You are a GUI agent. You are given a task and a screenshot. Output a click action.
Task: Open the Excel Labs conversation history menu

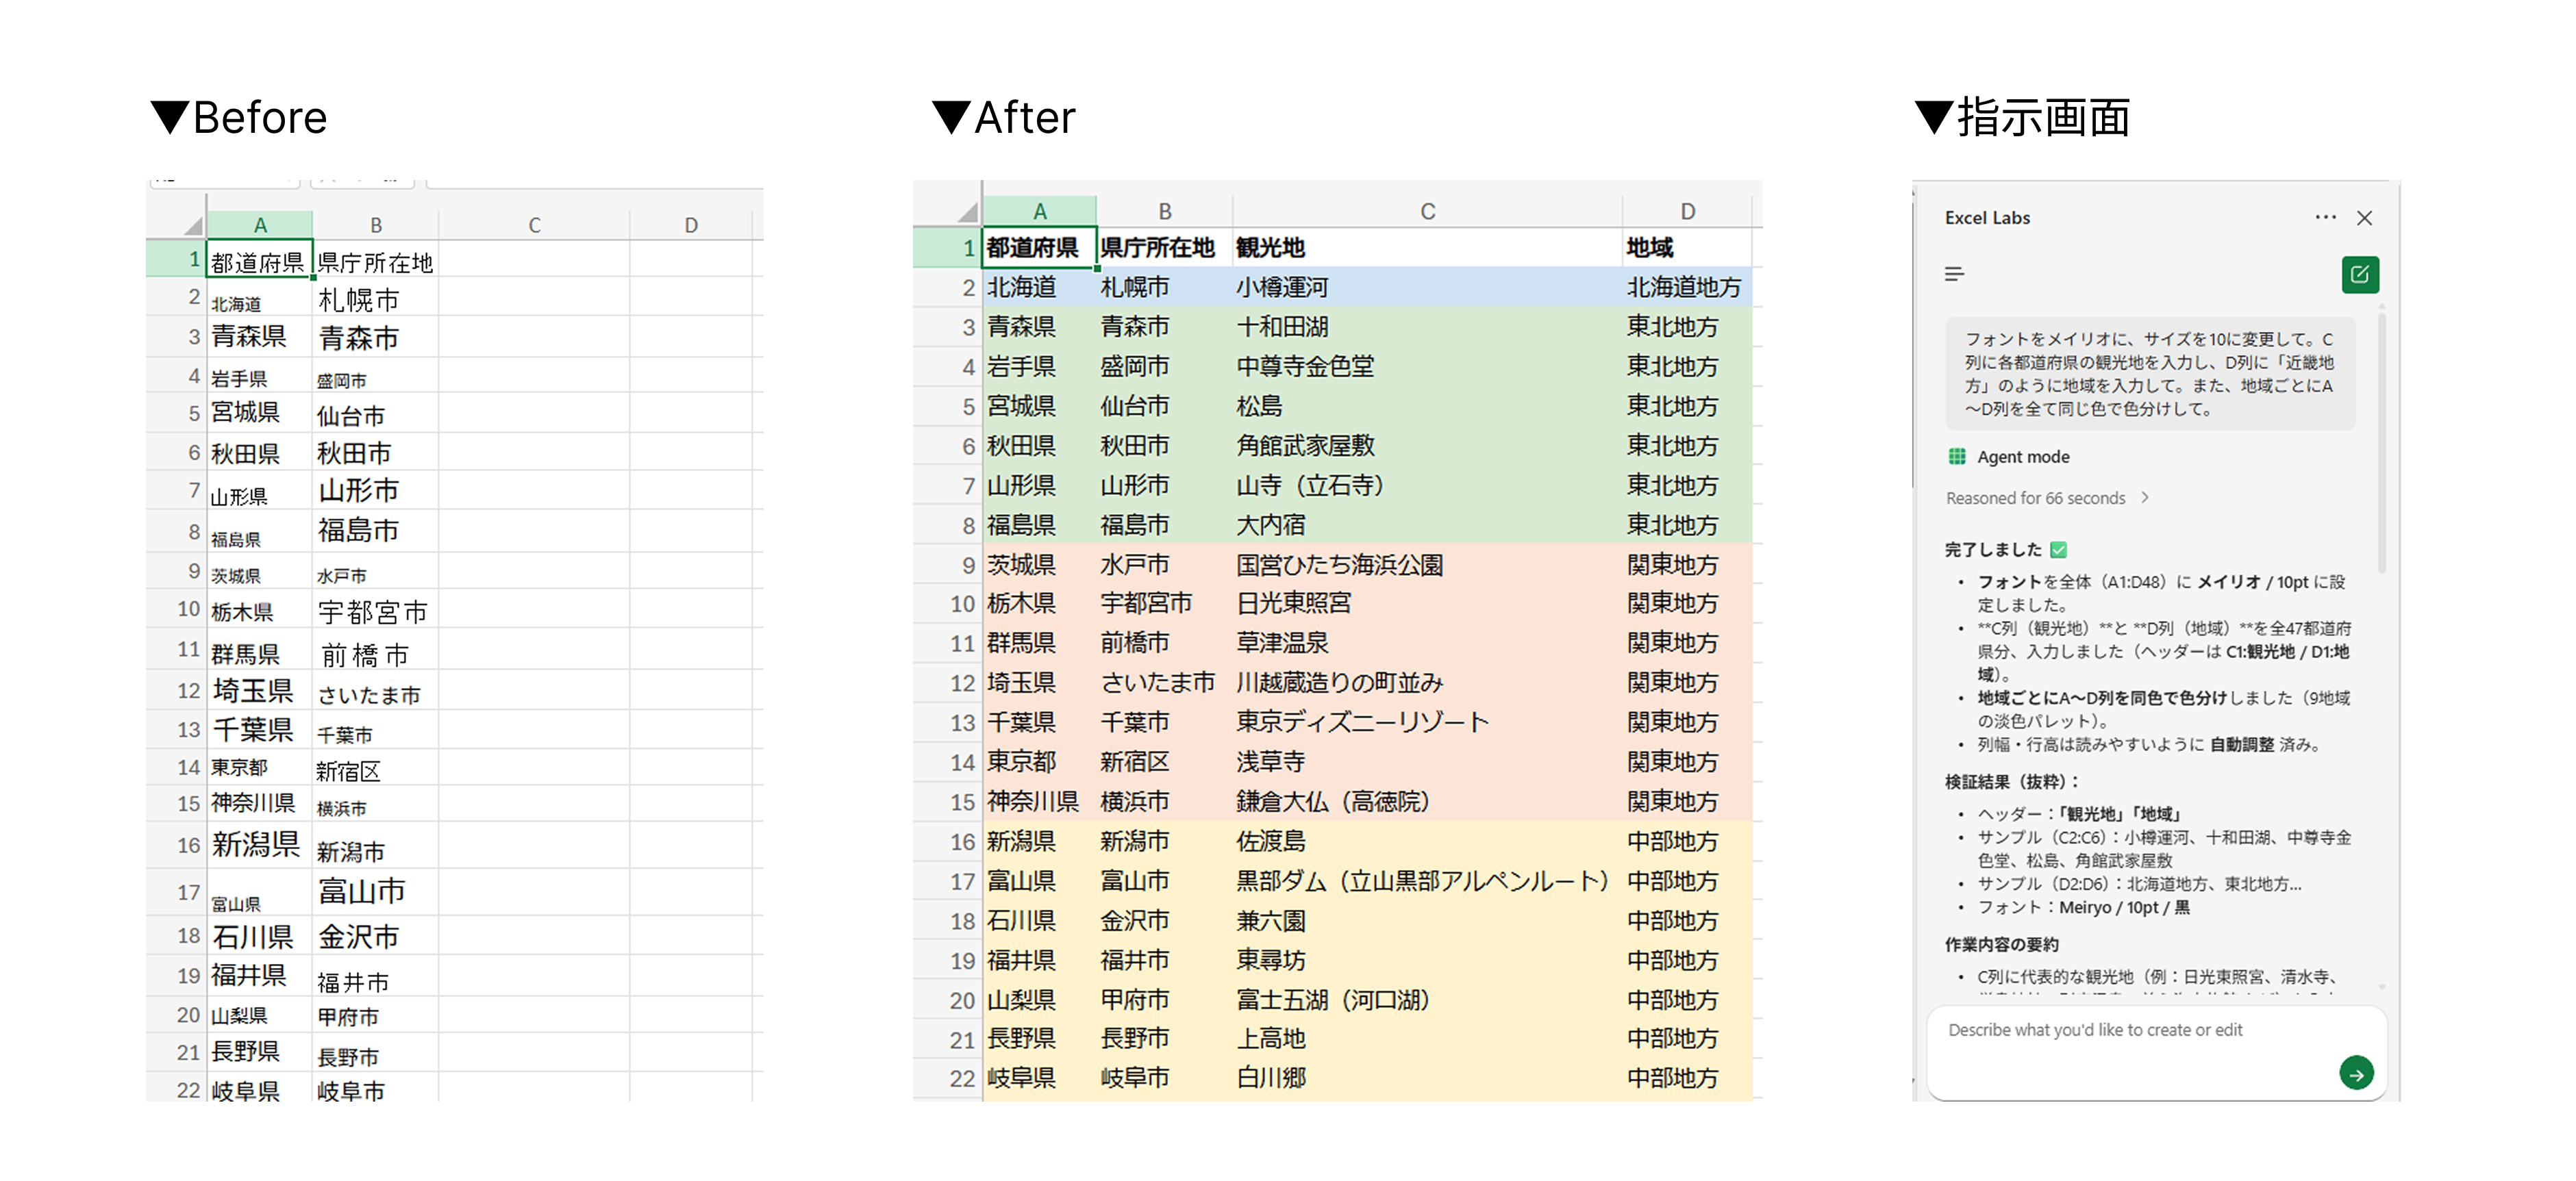tap(1954, 274)
